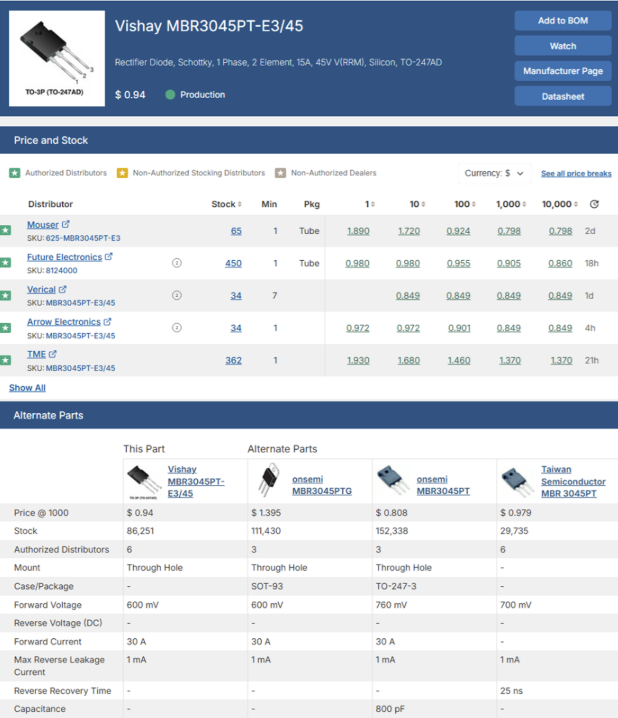Click Add to BOM button
Viewport: 618px width, 718px height.
[x=563, y=21]
